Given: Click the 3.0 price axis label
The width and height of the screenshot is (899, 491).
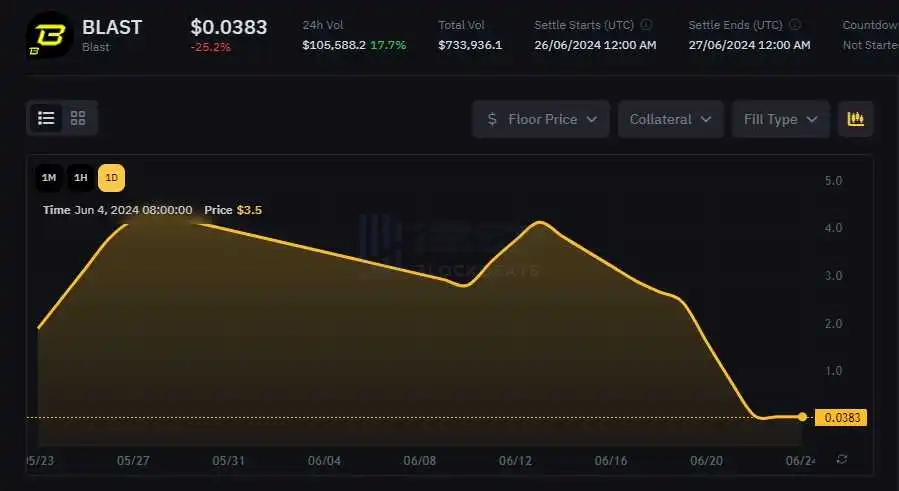Looking at the screenshot, I should point(833,276).
